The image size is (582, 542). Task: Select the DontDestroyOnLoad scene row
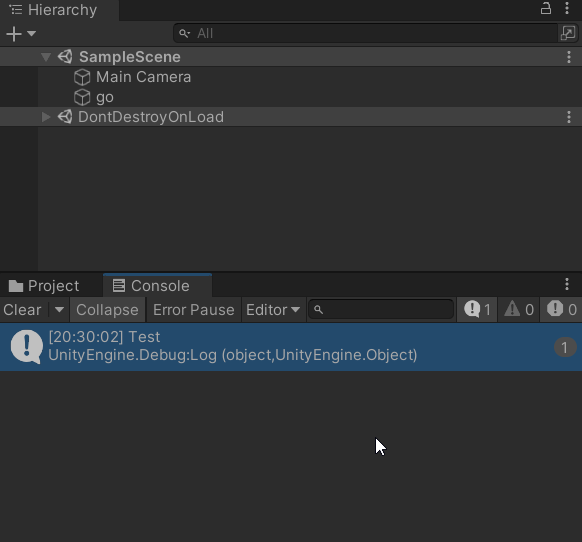tap(291, 117)
